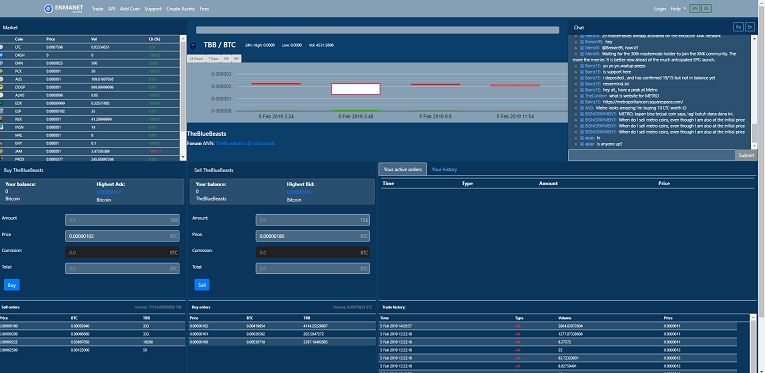Click the chat panel vertical scrollbar
This screenshot has width=765, height=373.
pos(754,92)
